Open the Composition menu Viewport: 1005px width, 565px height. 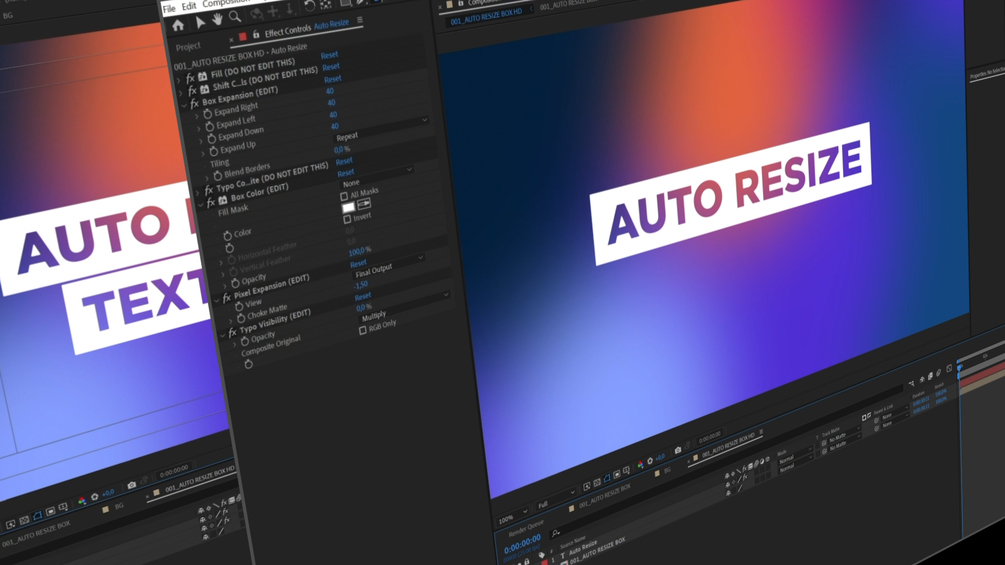(x=226, y=3)
